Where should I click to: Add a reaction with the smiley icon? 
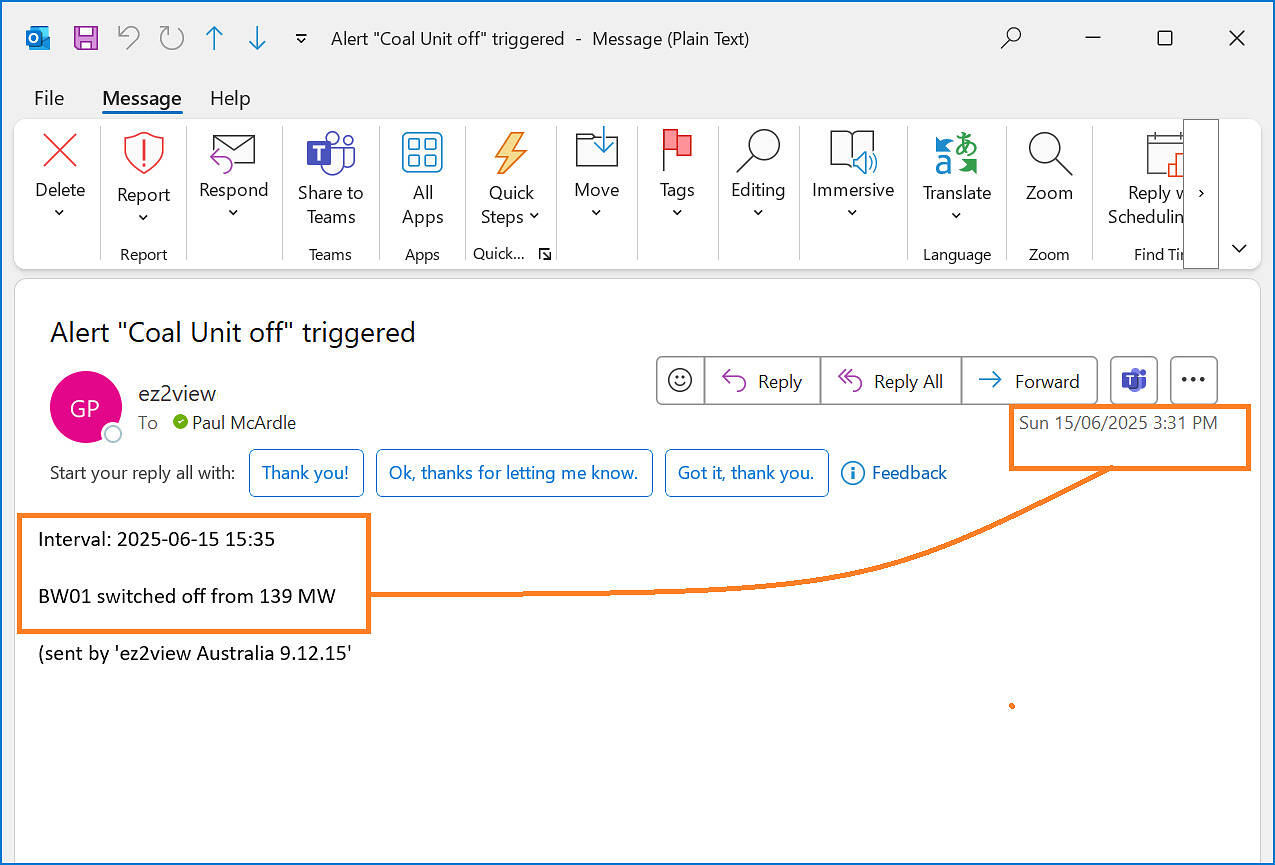pyautogui.click(x=680, y=381)
